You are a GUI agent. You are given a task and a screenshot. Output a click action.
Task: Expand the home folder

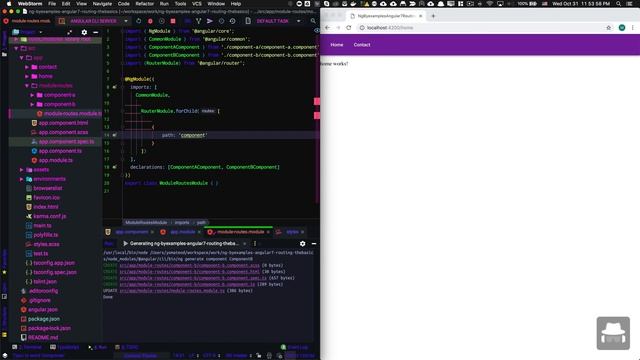point(27,76)
